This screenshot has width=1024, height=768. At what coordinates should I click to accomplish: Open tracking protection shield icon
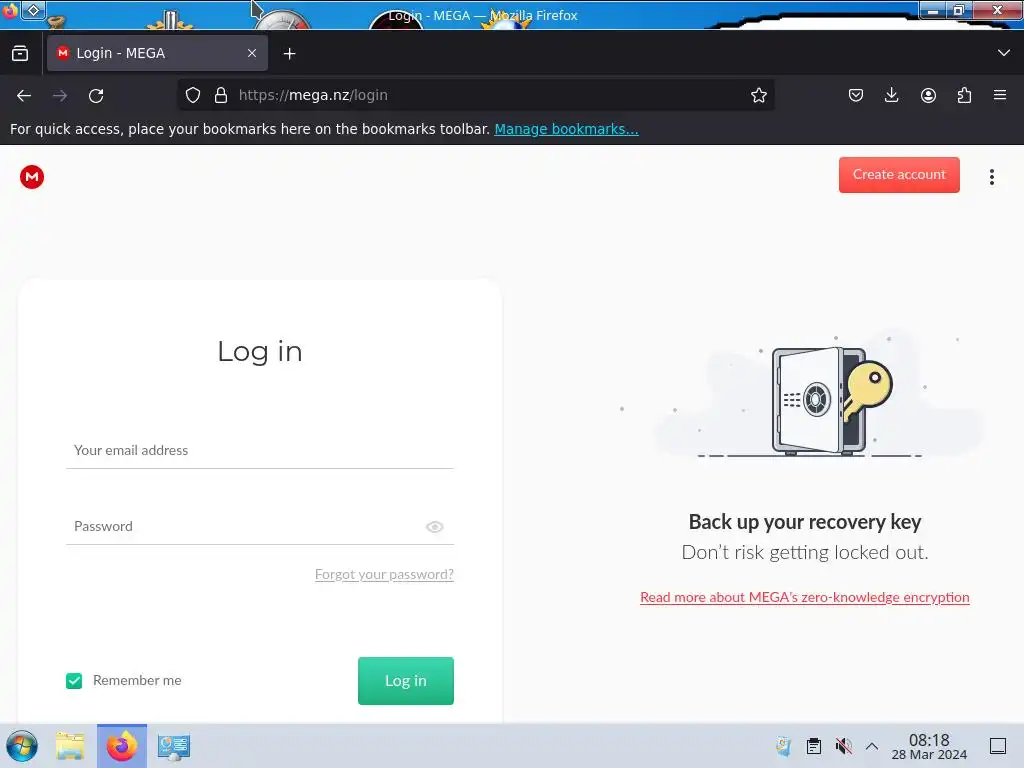193,95
